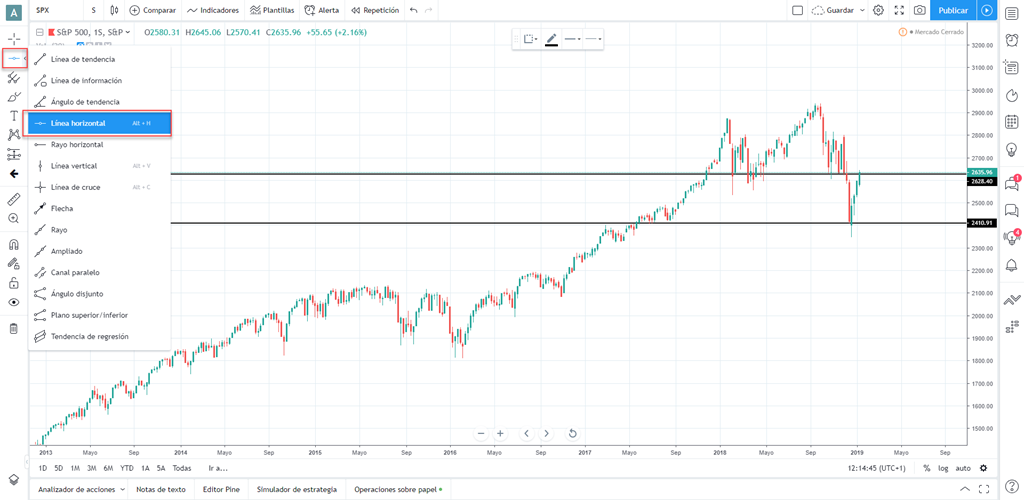This screenshot has height=500, width=1024.
Task: Open the calendar panel in right sidebar
Action: pyautogui.click(x=1012, y=121)
